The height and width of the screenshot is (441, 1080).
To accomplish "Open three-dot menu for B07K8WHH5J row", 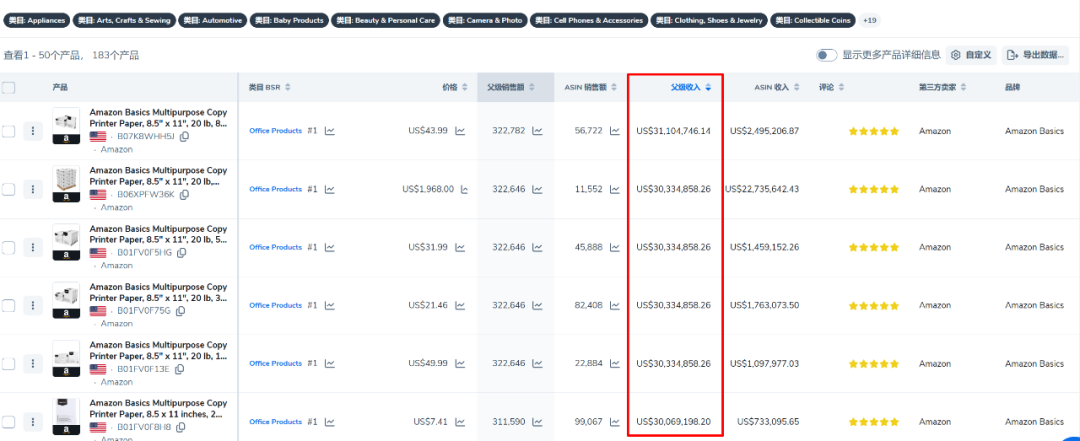I will coord(33,131).
